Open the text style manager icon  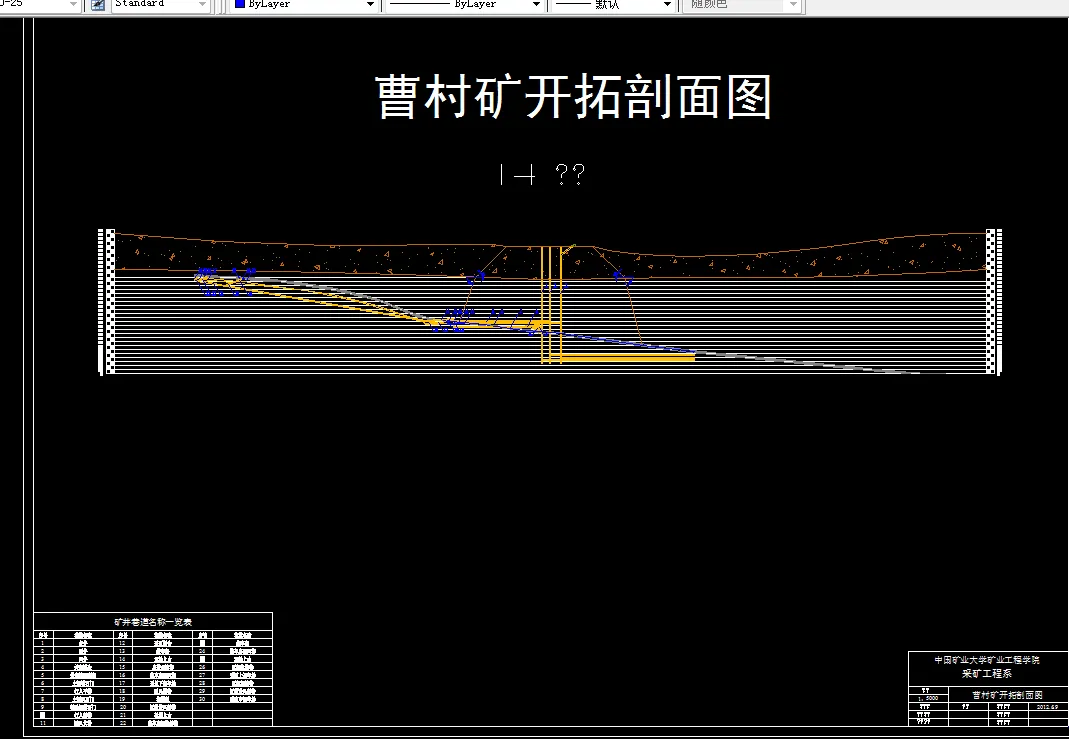(x=95, y=5)
